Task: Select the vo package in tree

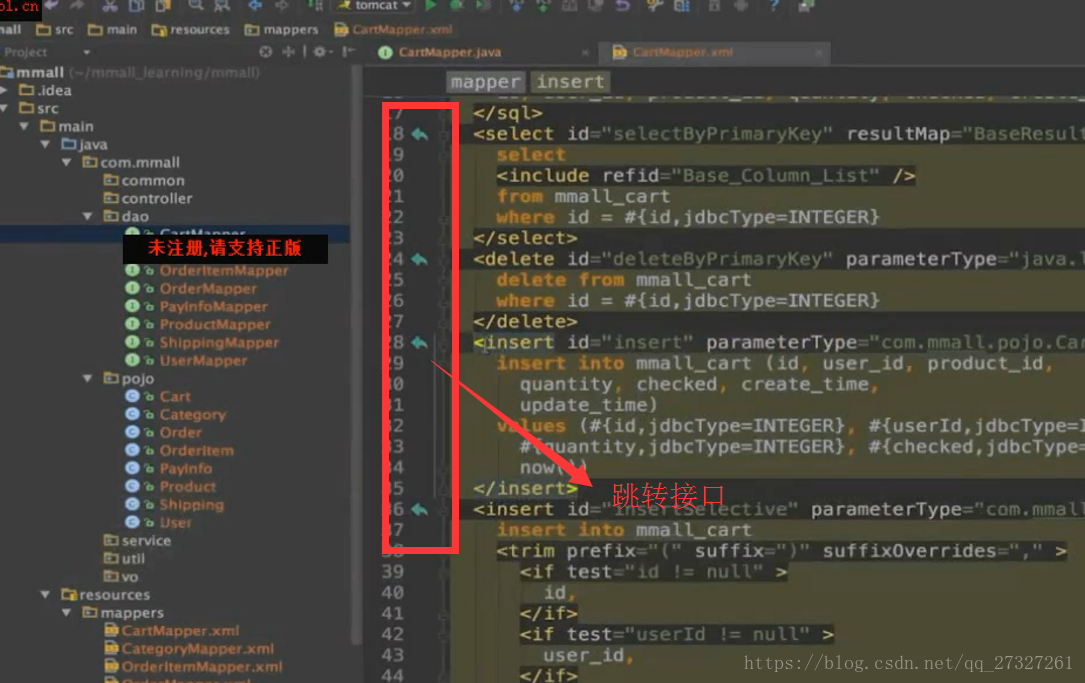Action: (120, 576)
